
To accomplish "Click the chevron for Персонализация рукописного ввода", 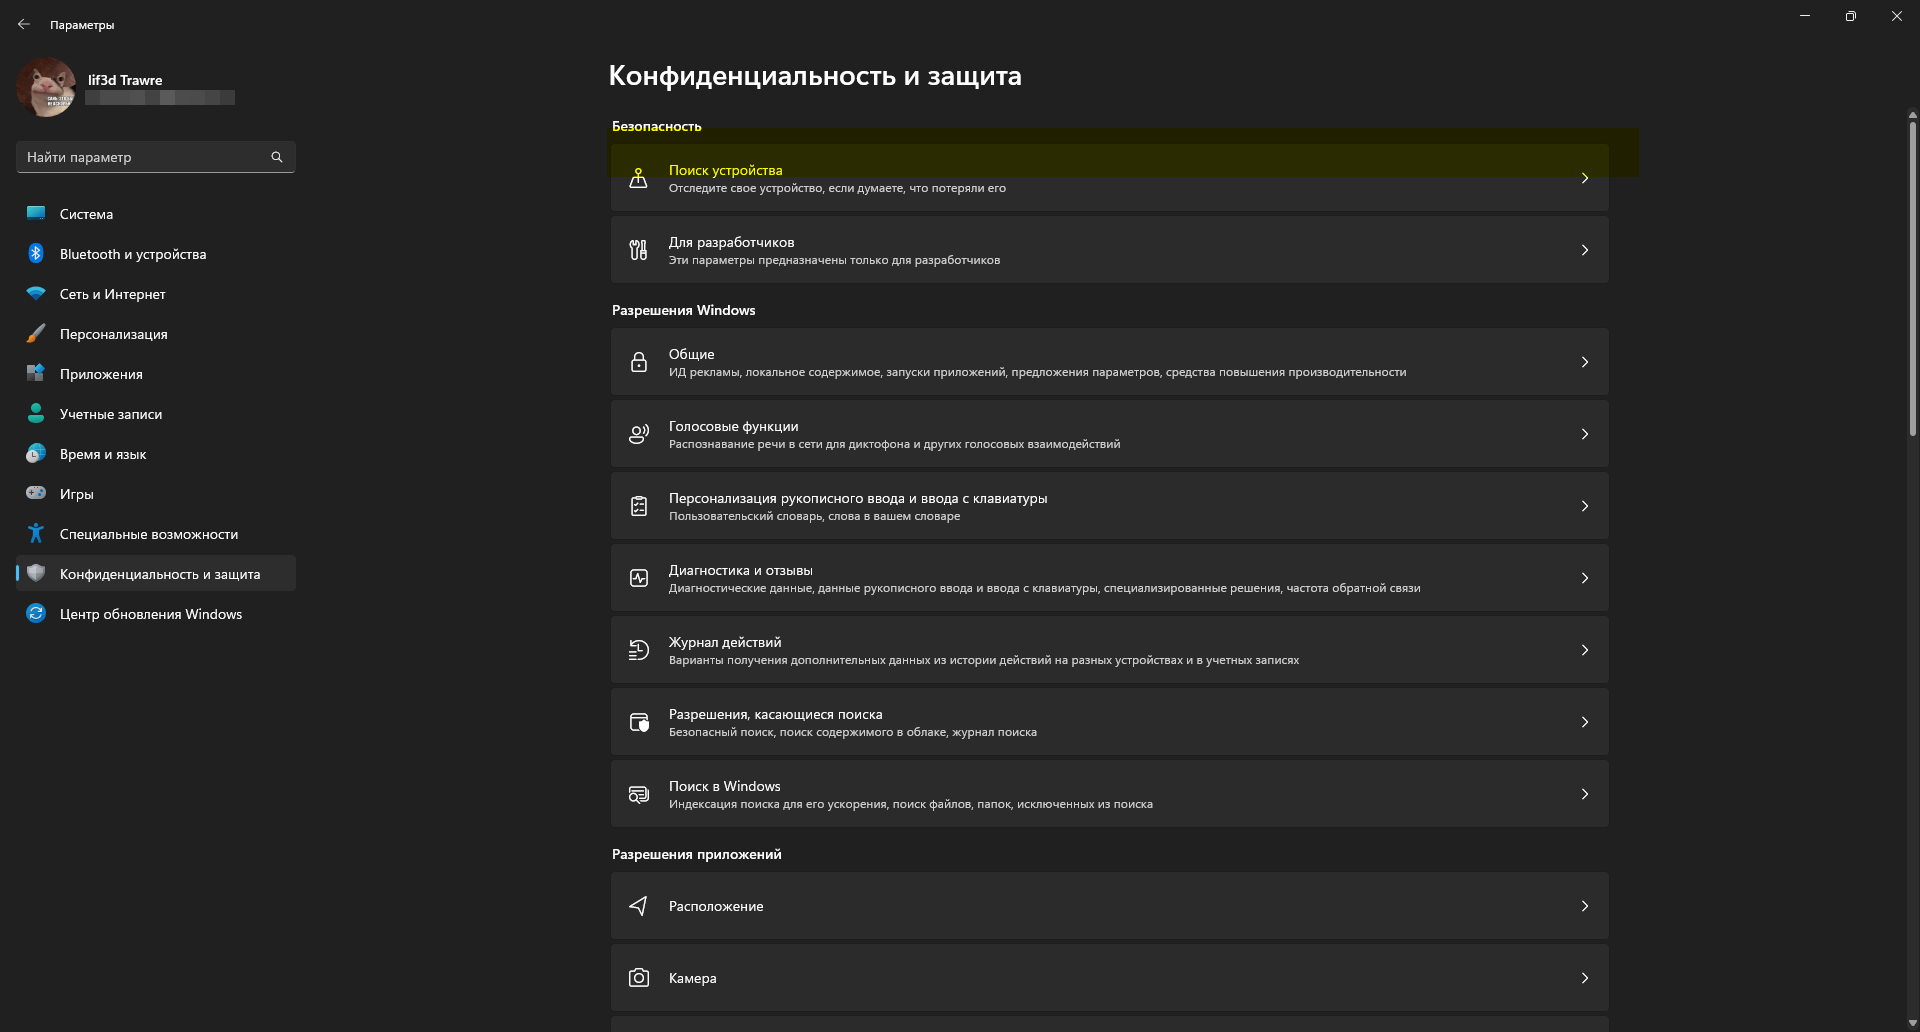I will (1585, 506).
